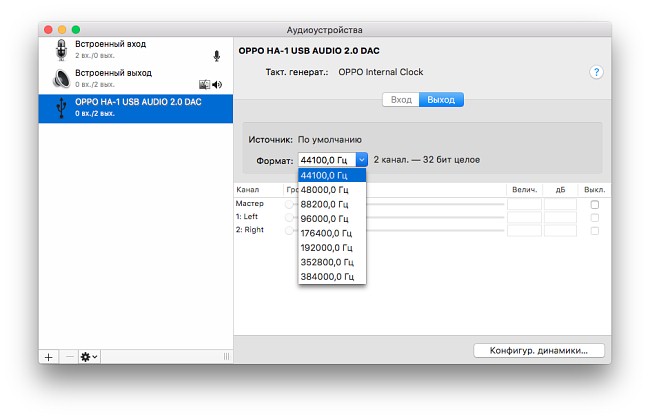
Task: Click the Мастер Велич. value field
Action: point(524,204)
